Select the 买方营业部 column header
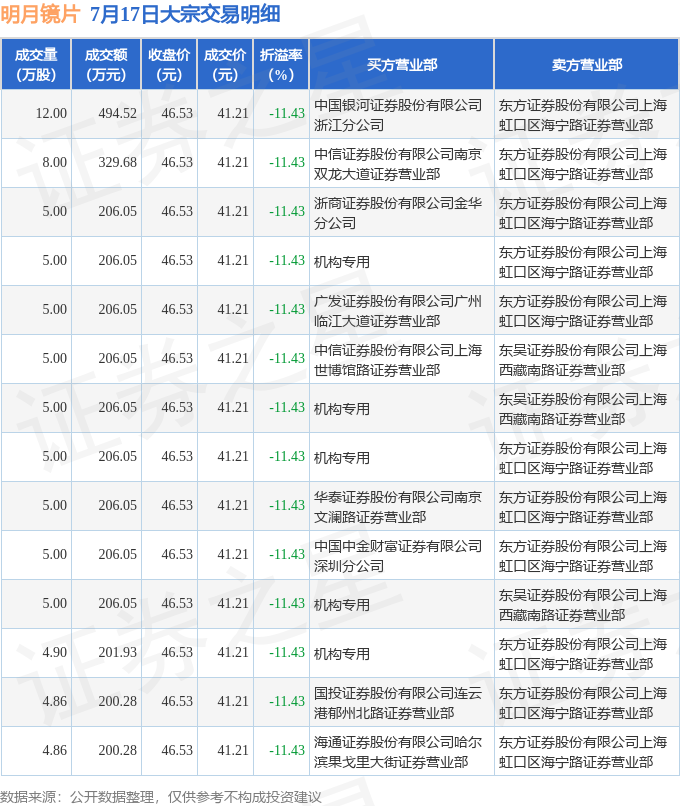 (x=401, y=65)
